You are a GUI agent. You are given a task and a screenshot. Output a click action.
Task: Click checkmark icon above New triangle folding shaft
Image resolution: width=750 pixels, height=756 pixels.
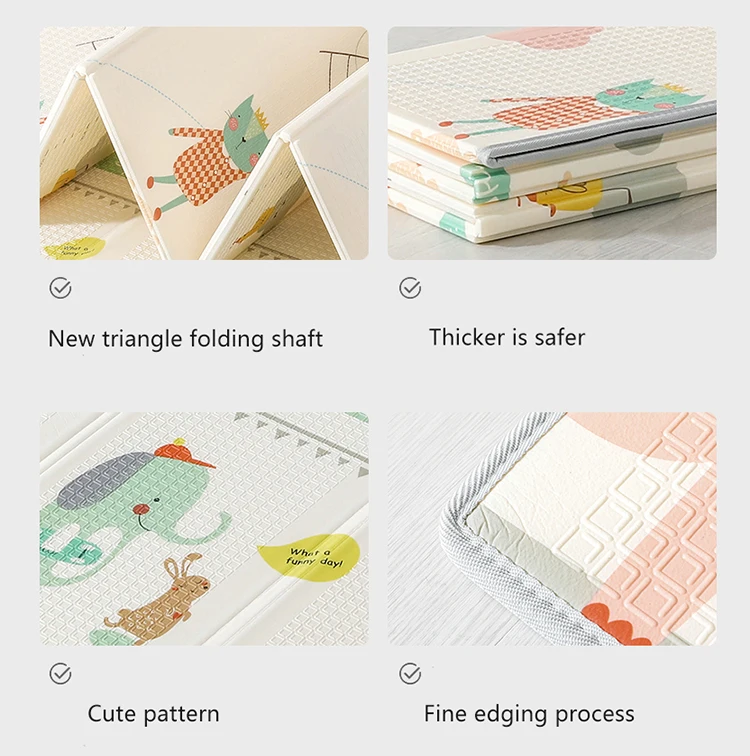click(x=60, y=288)
